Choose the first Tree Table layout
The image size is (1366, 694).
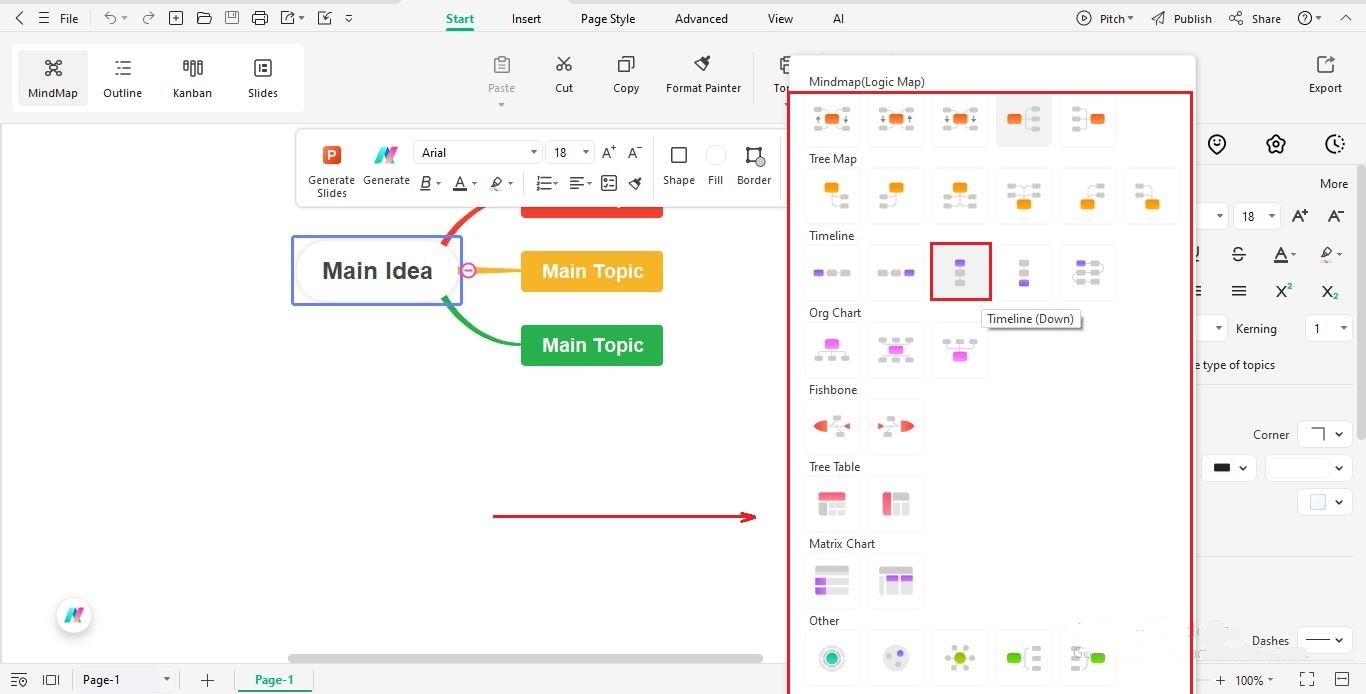(x=832, y=503)
